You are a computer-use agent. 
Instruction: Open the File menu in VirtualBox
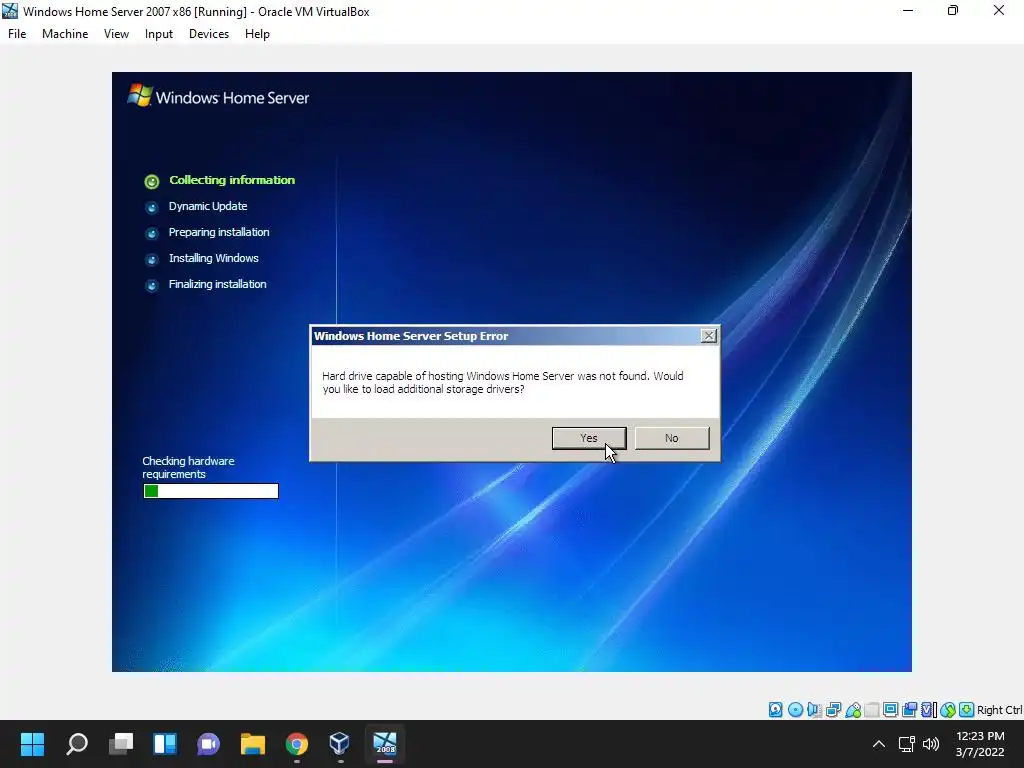point(17,34)
